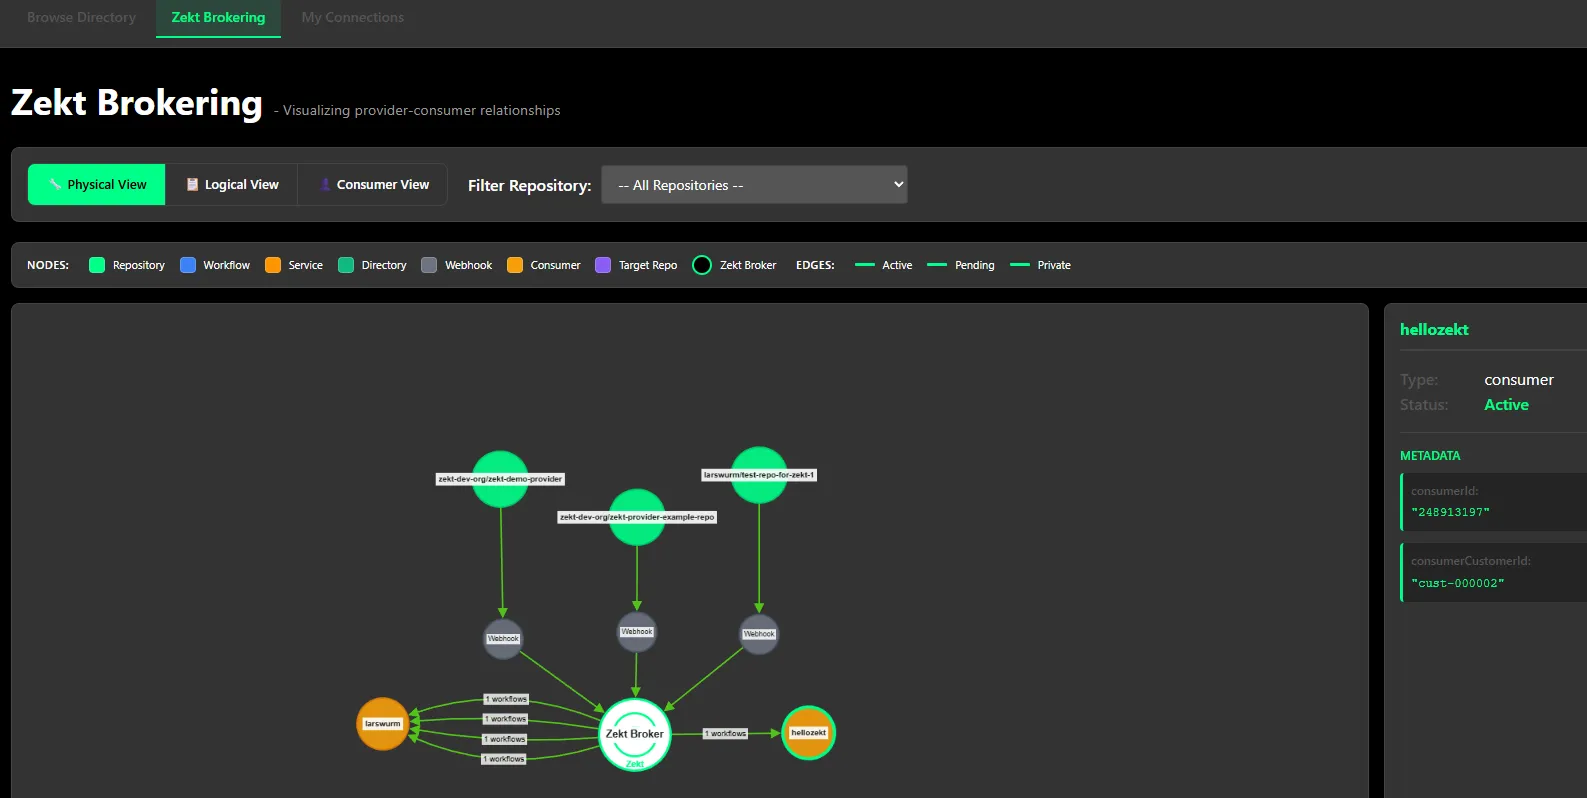The image size is (1587, 798).
Task: Click the rightmost Webhook node
Action: tap(759, 634)
